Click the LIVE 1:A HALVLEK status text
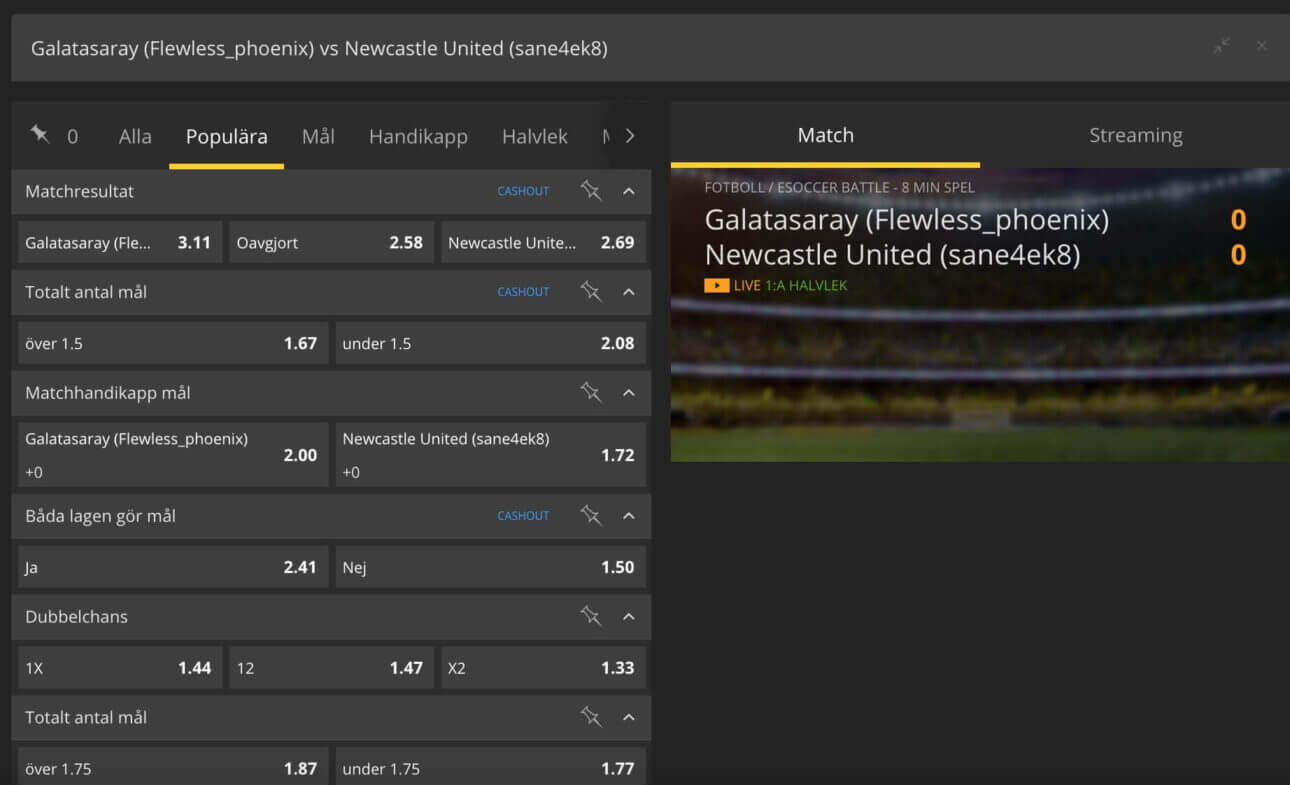1290x785 pixels. (x=790, y=286)
